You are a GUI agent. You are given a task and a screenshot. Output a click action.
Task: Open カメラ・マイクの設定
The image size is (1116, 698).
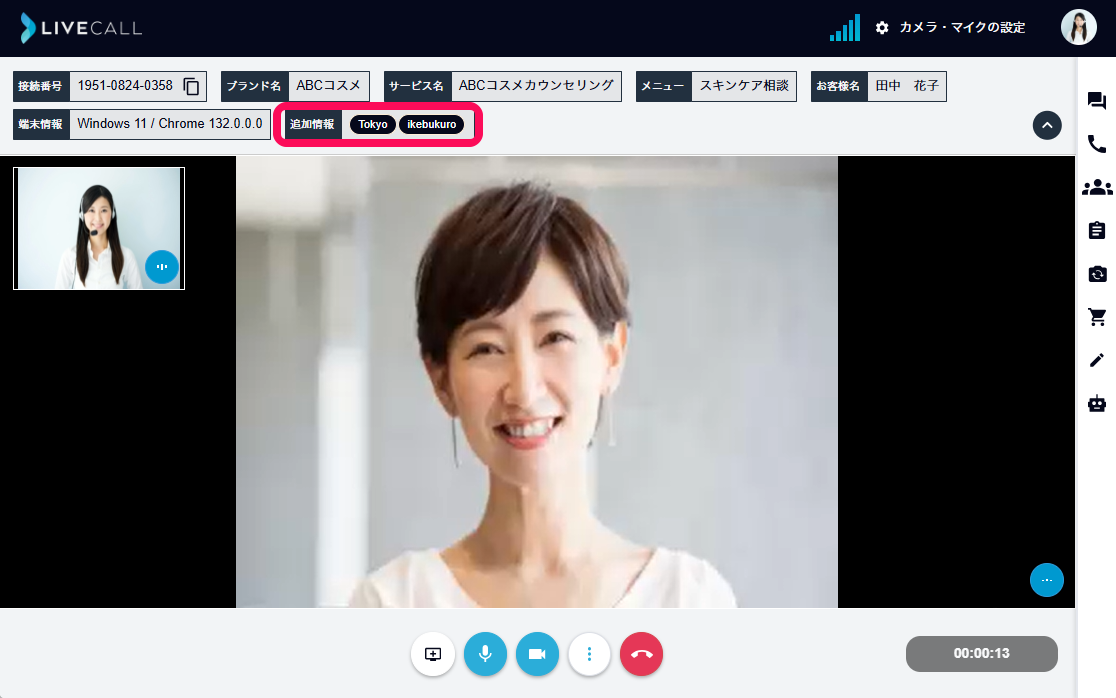click(x=962, y=28)
